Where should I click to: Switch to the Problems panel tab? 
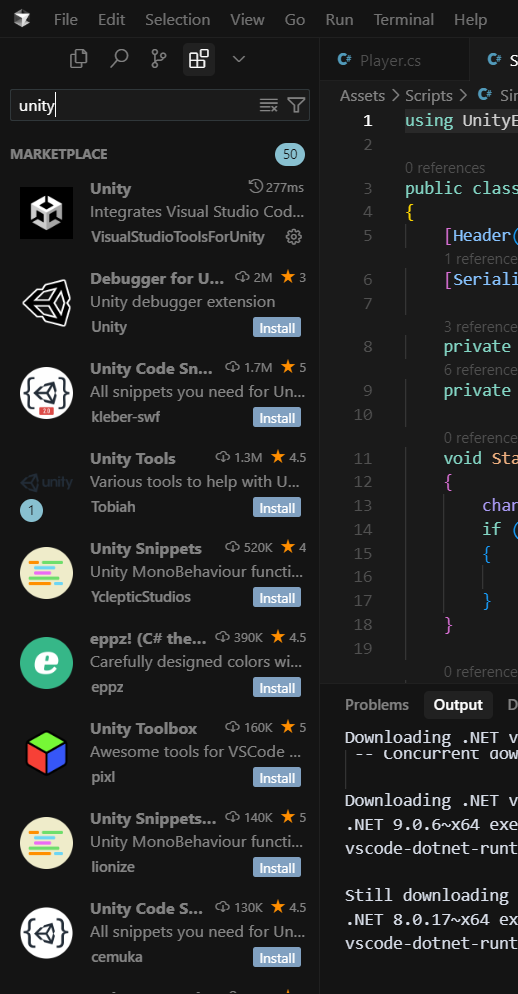377,705
